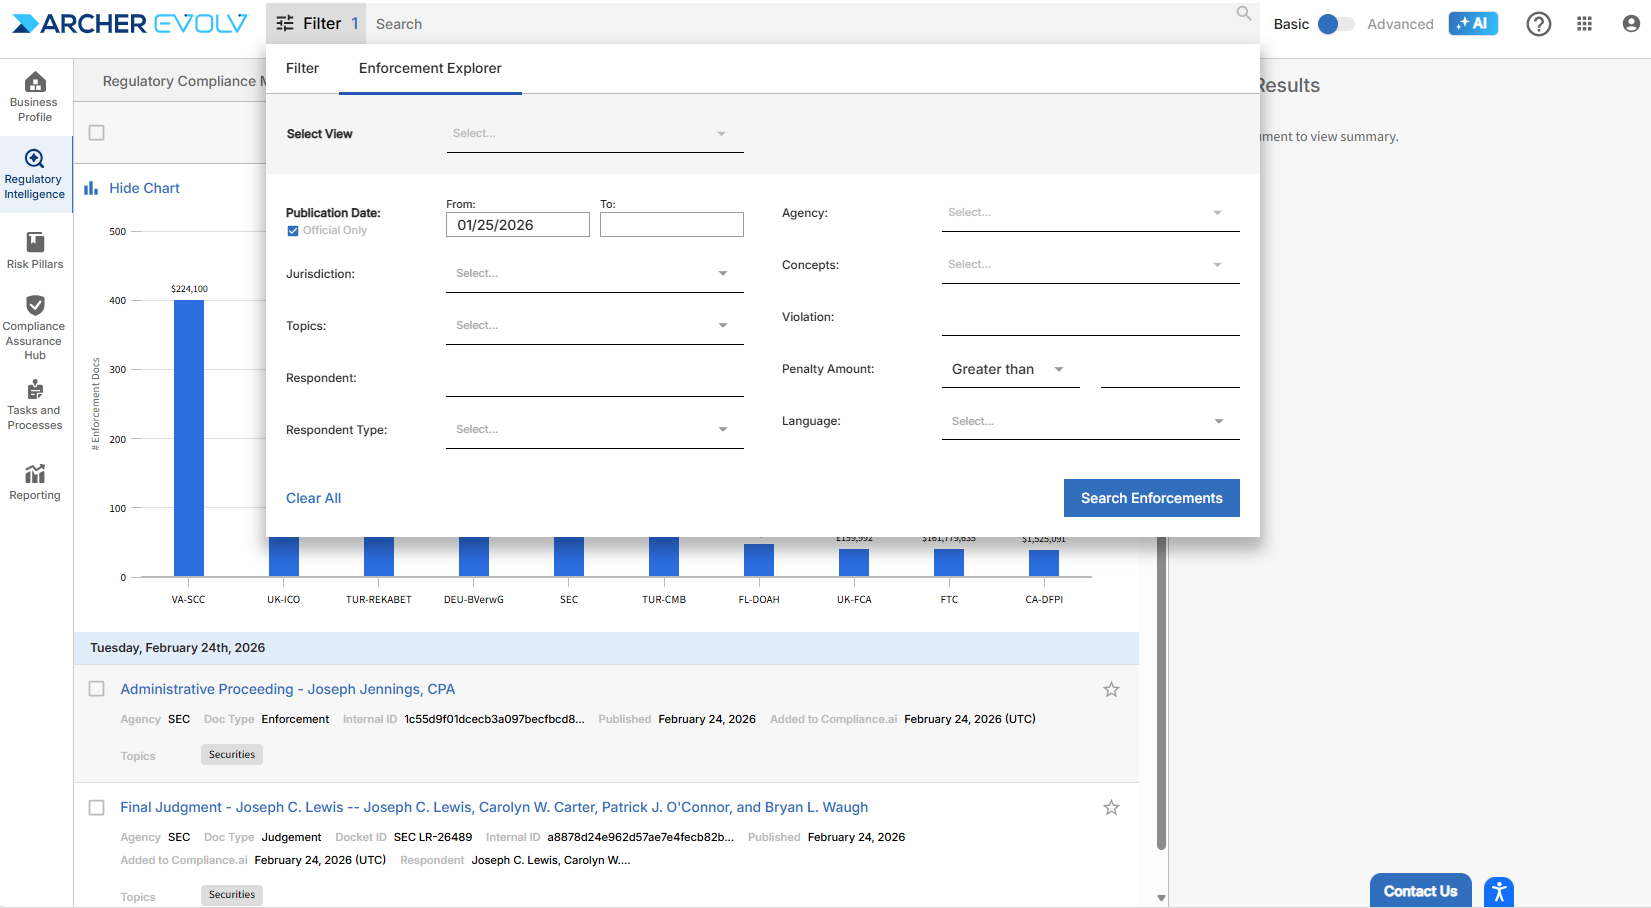Open the apps grid menu
Screen dimensions: 1651x908
point(1584,24)
